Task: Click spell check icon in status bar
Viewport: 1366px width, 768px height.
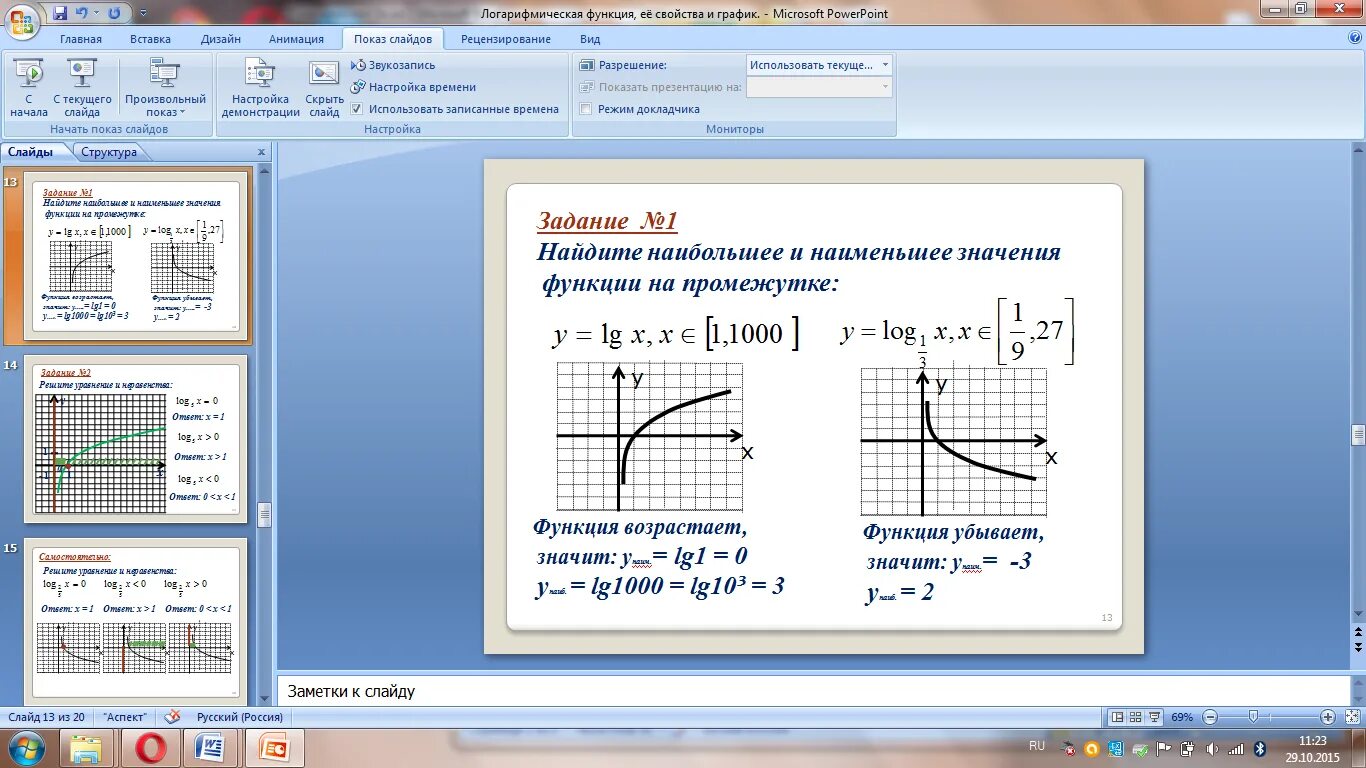Action: [173, 717]
